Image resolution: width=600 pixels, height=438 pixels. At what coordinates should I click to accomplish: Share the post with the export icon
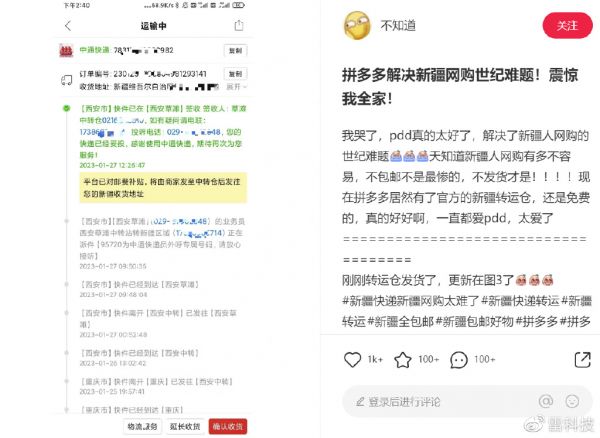coord(582,360)
